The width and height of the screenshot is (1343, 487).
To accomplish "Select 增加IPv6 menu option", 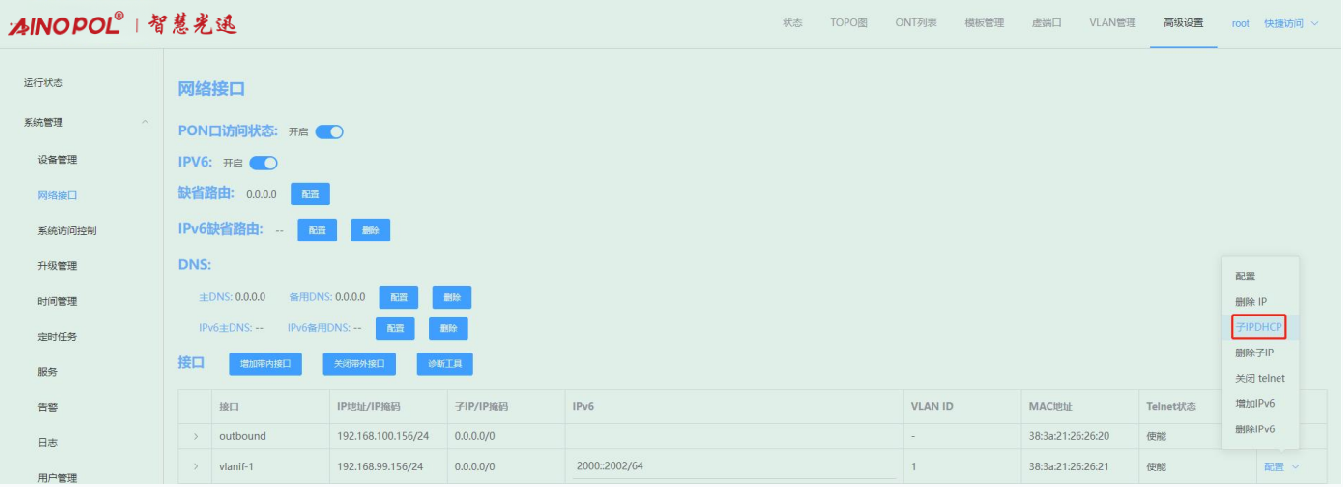I will point(1255,404).
